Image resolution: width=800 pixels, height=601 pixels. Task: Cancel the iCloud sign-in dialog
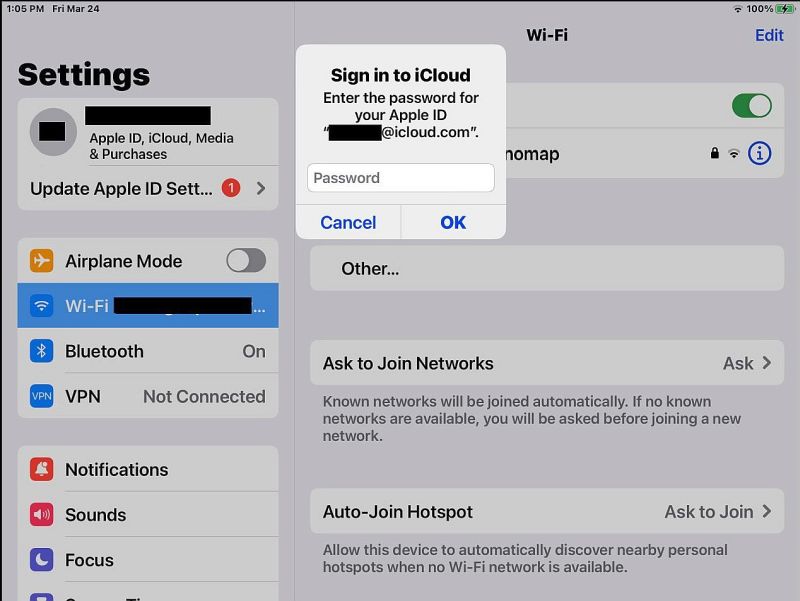point(348,222)
